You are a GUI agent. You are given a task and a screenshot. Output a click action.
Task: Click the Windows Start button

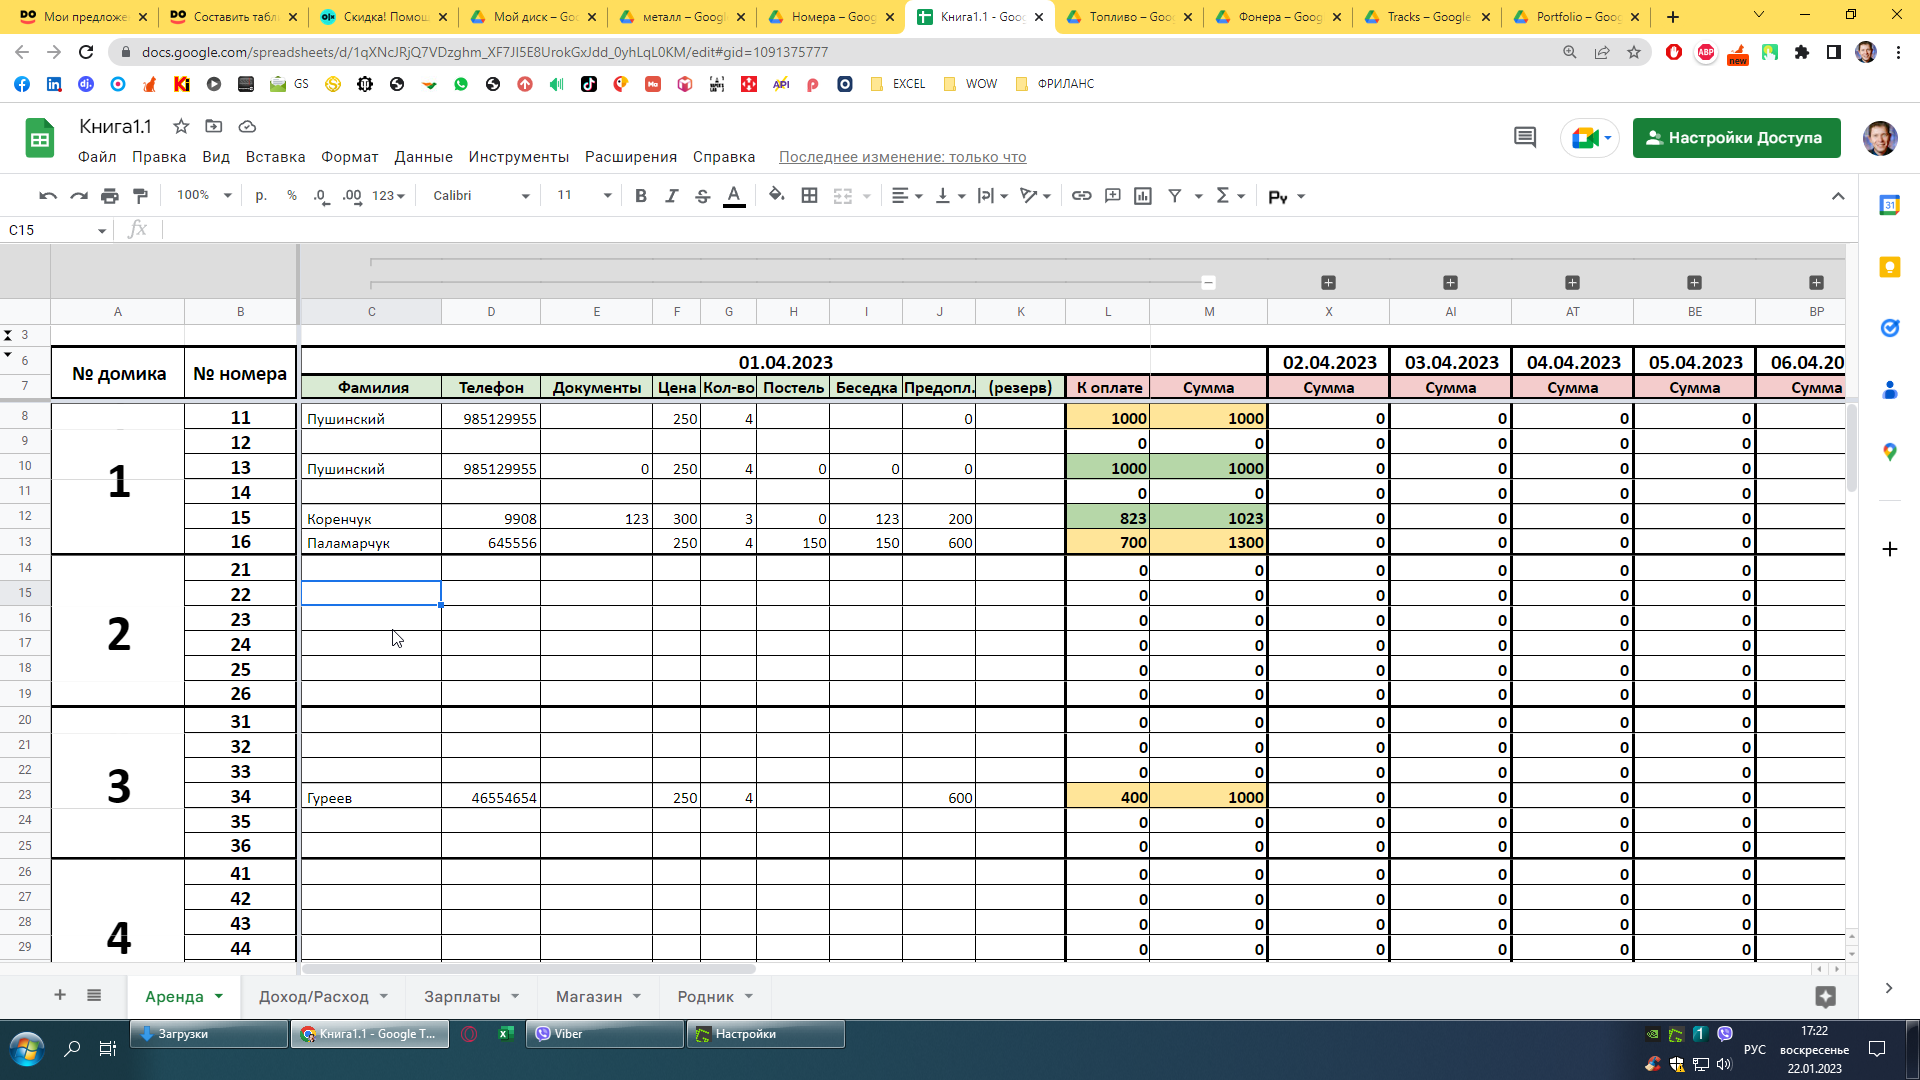coord(26,1050)
